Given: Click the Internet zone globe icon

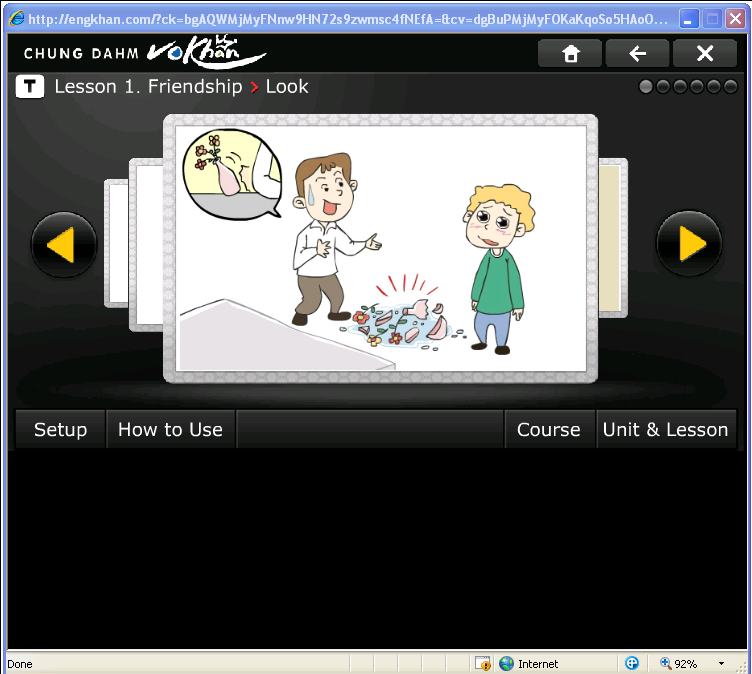Looking at the screenshot, I should coord(506,663).
